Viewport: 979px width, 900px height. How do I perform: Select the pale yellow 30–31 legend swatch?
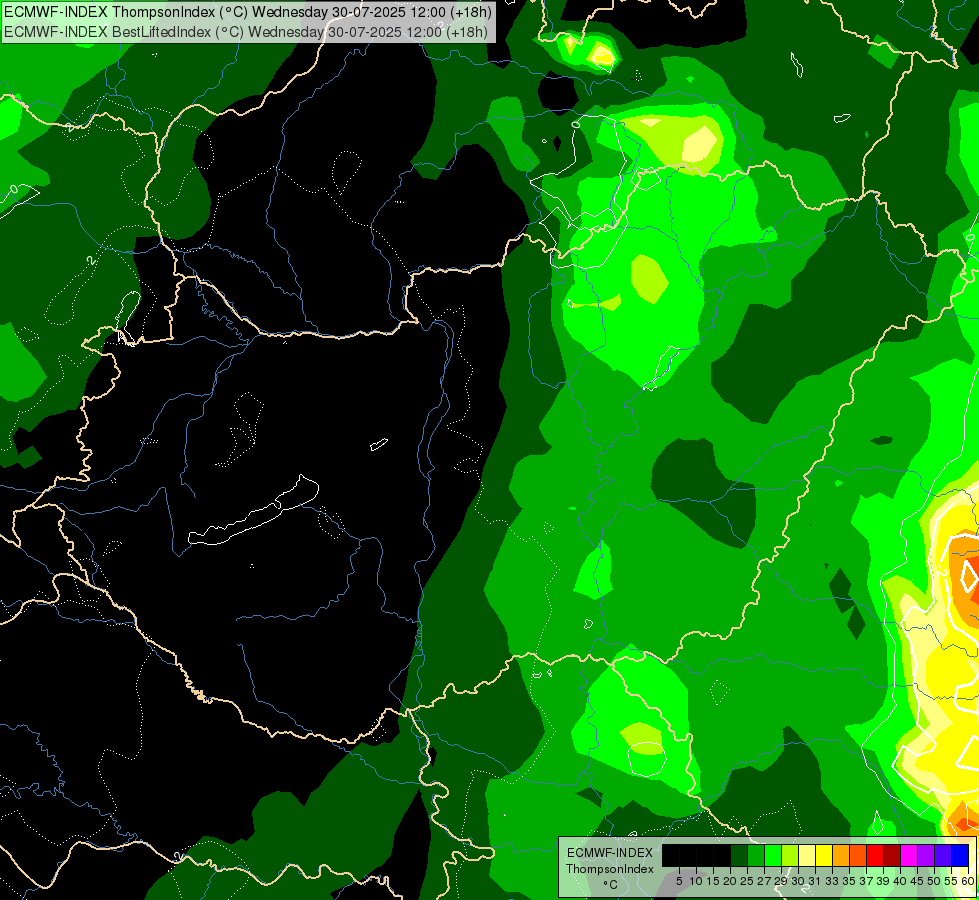807,855
